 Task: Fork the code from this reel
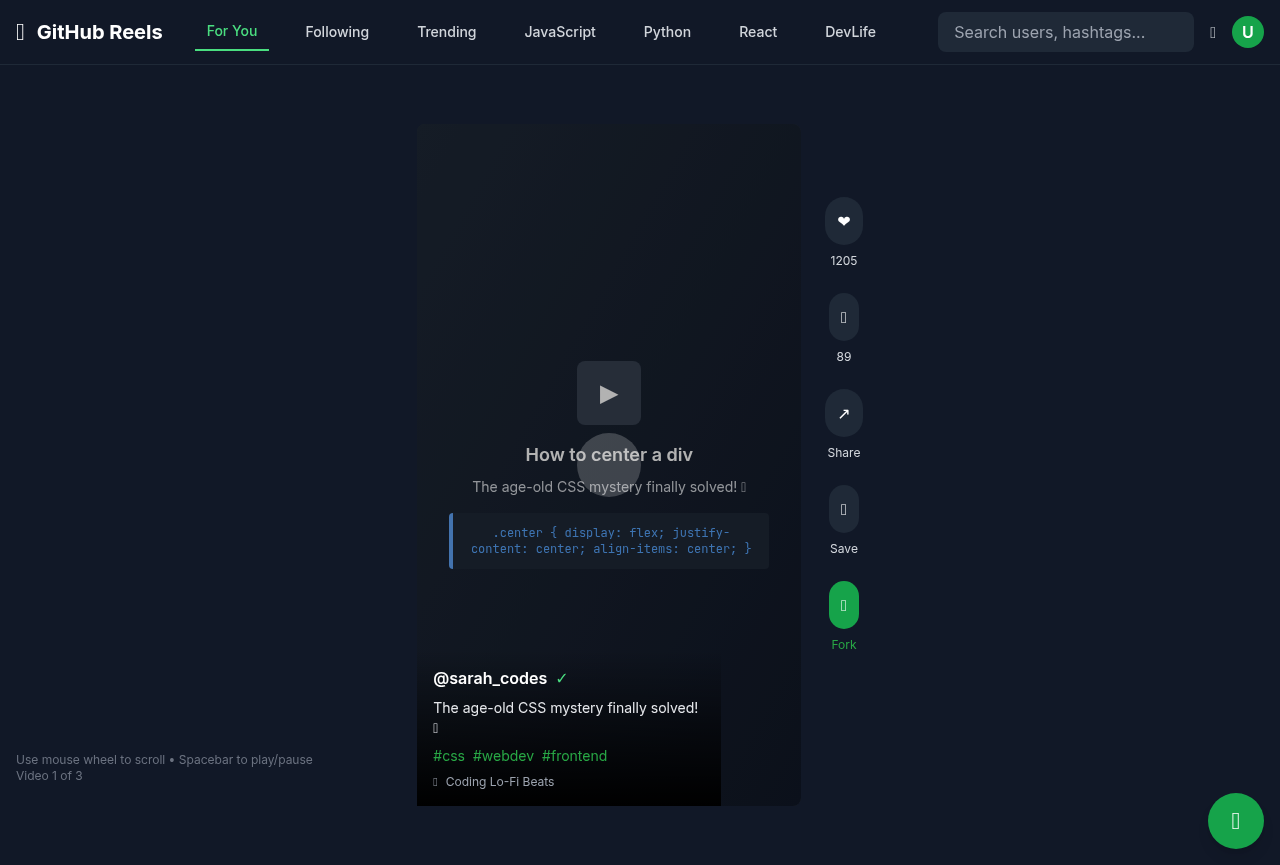coord(843,604)
